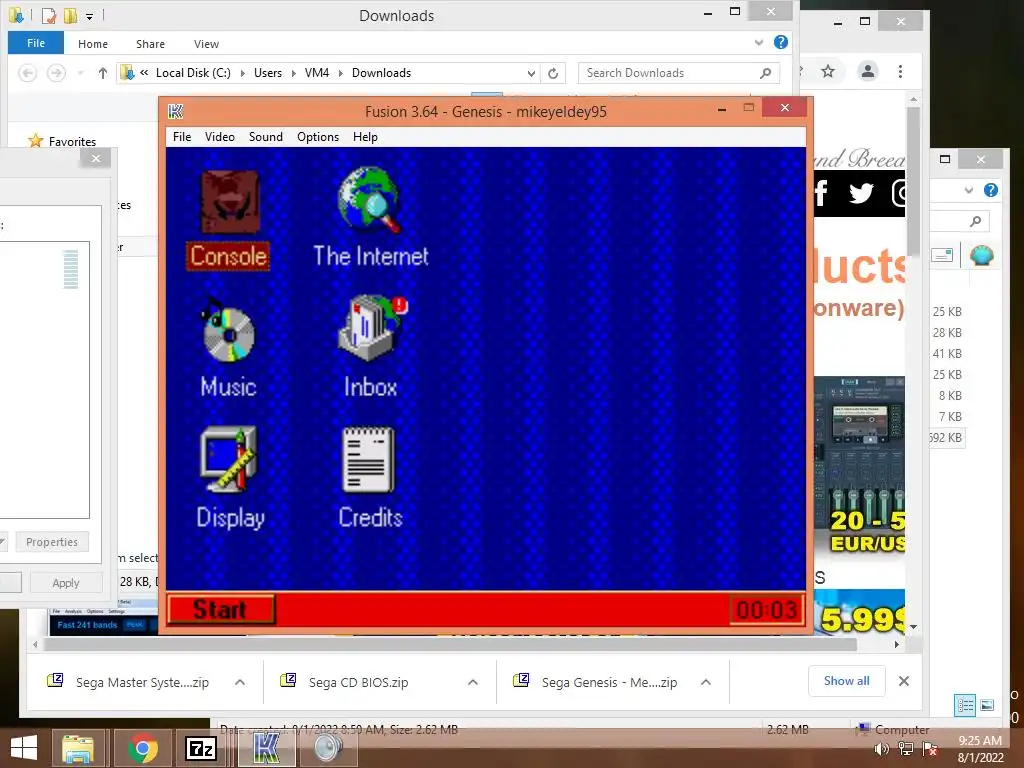This screenshot has width=1024, height=768.
Task: Open Chrome three-dot menu
Action: pyautogui.click(x=900, y=71)
